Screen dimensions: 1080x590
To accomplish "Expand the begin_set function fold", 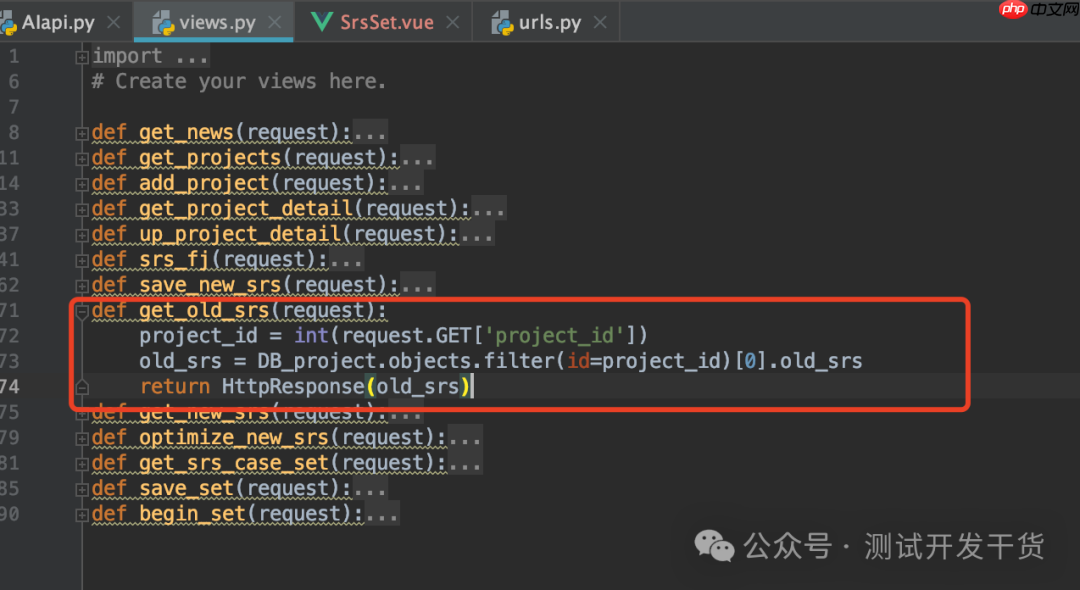I will pos(82,516).
